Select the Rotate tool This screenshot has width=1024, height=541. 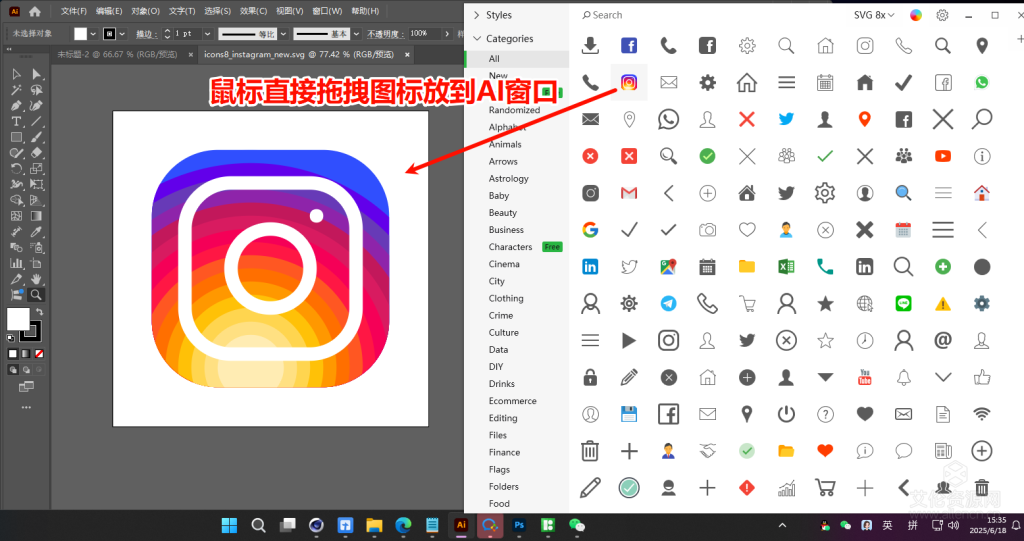coord(16,169)
